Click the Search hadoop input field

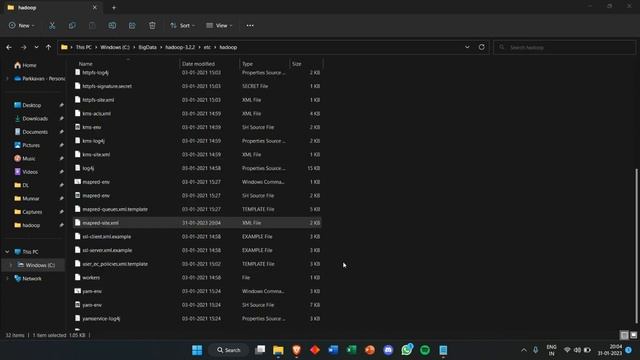(564, 47)
